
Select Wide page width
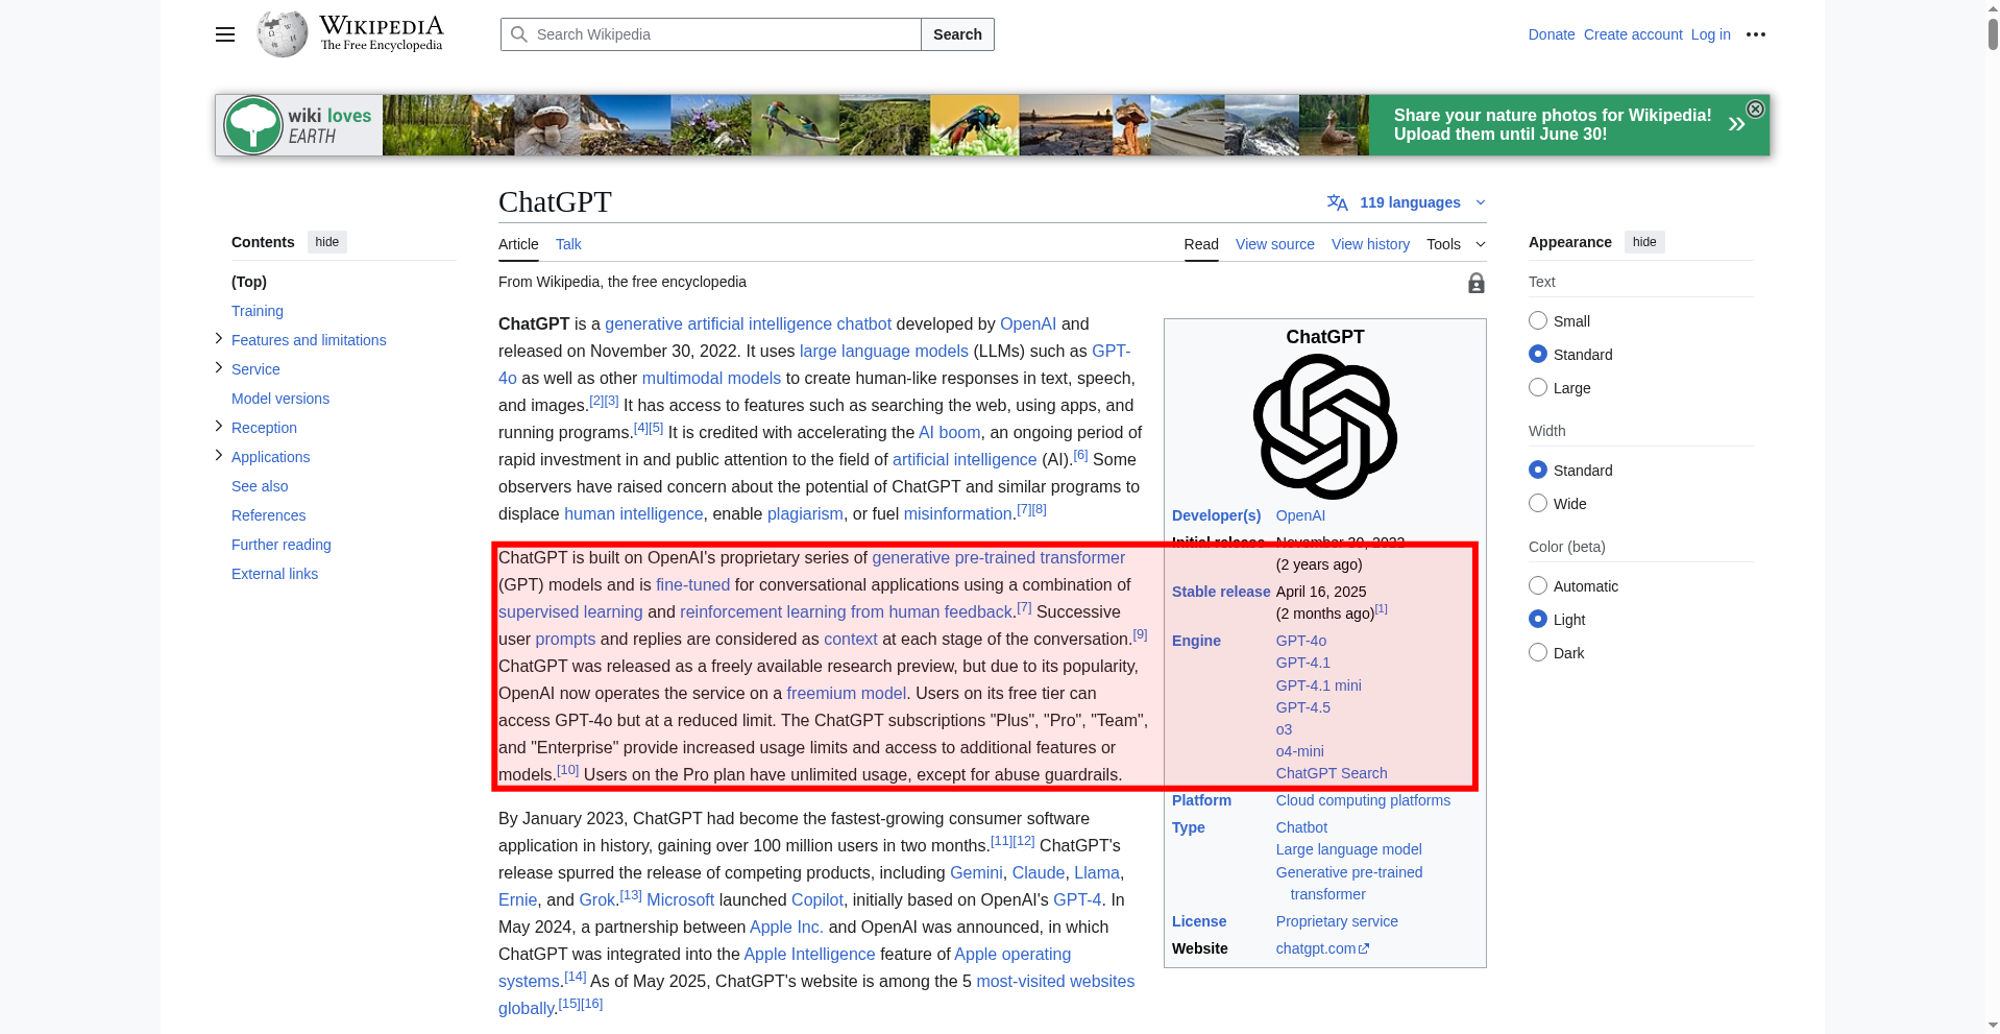point(1538,503)
